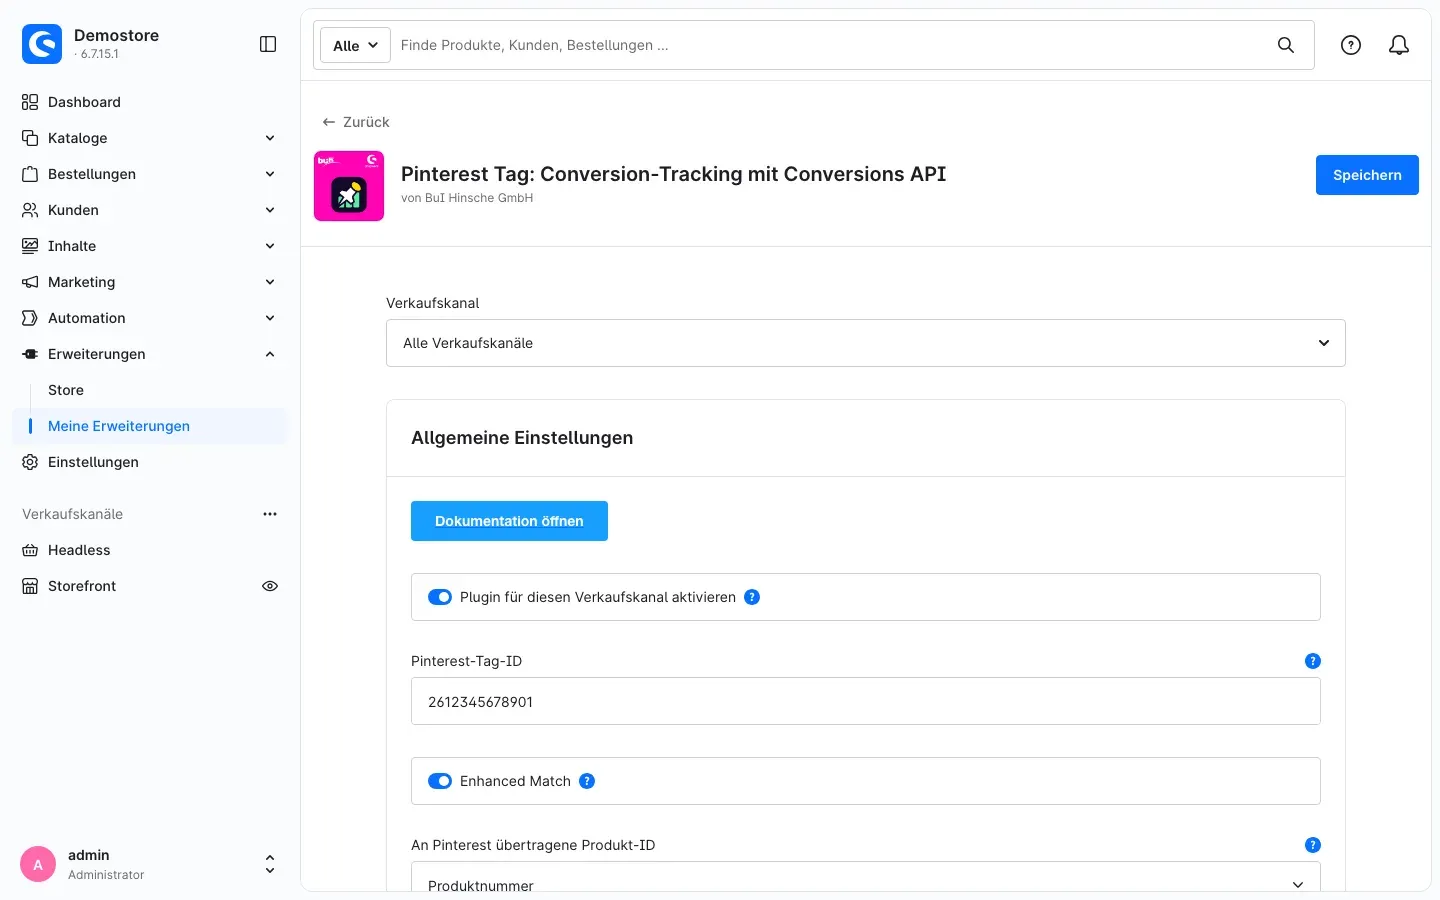Click the Einstellungen gear icon

(30, 462)
